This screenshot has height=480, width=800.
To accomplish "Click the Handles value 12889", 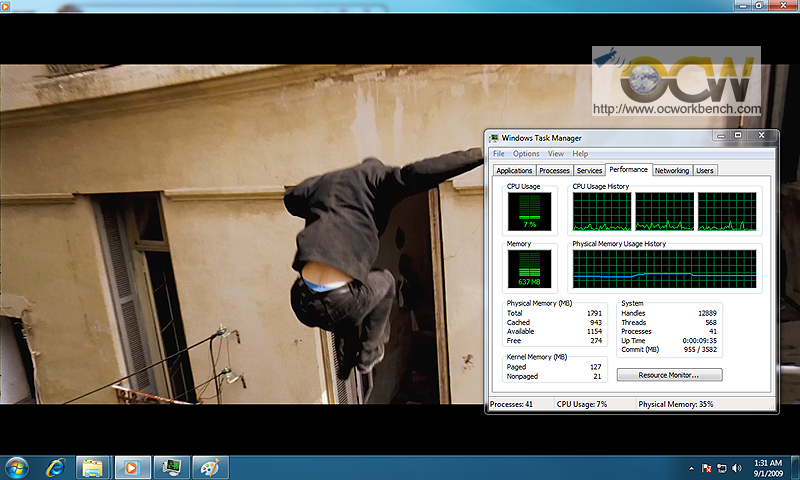I will point(707,313).
